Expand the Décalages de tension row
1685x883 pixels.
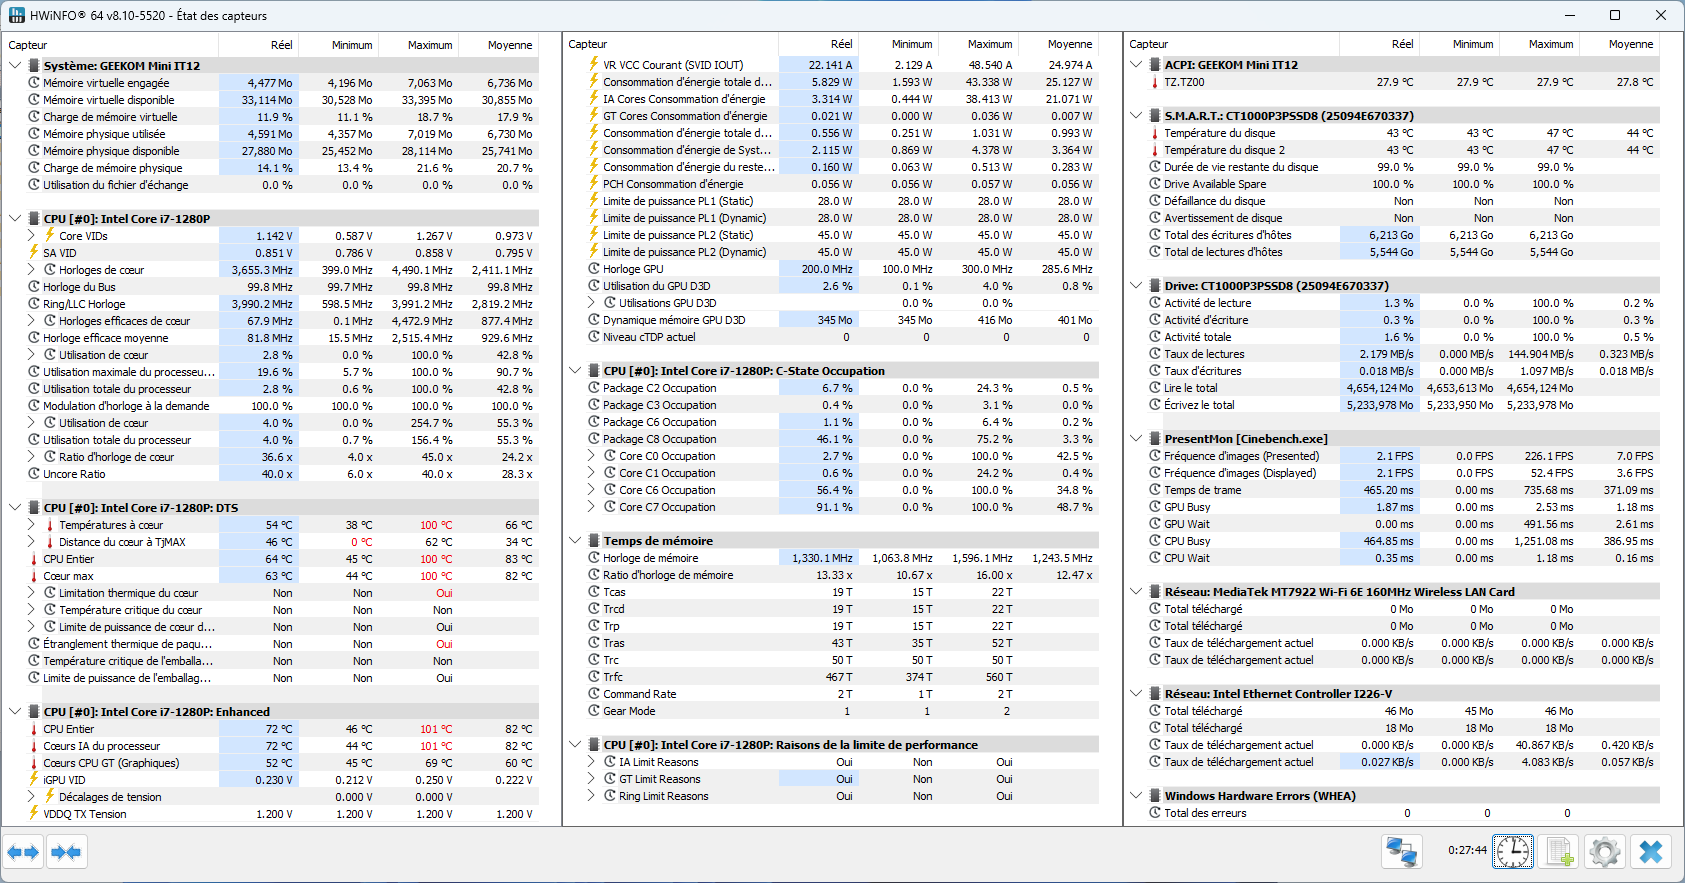(x=31, y=797)
